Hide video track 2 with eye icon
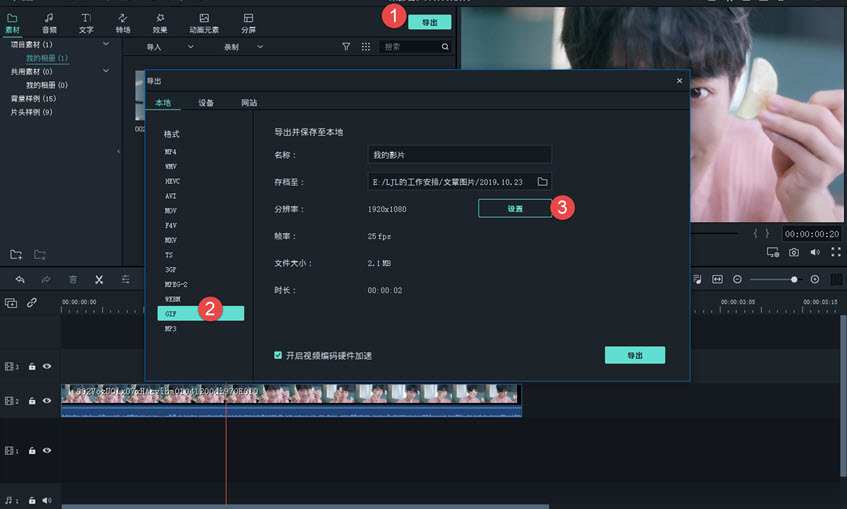The image size is (847, 509). tap(47, 401)
